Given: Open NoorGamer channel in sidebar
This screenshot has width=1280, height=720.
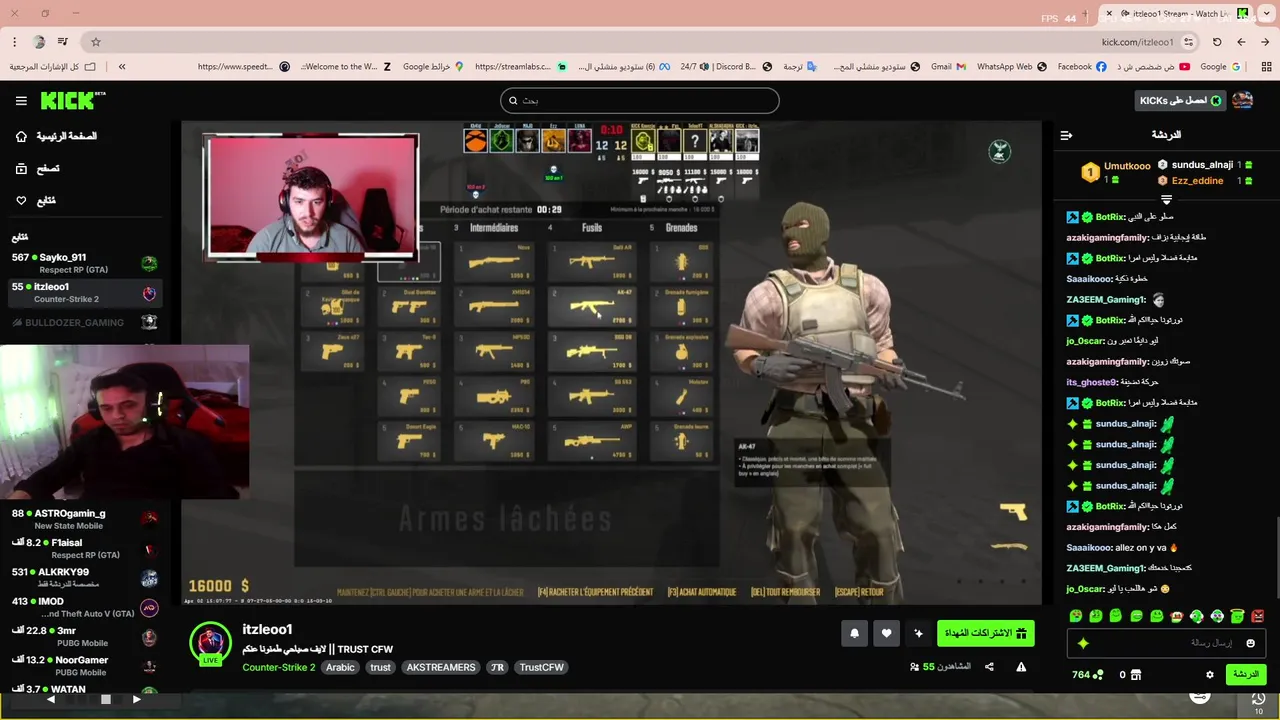Looking at the screenshot, I should coord(84,665).
